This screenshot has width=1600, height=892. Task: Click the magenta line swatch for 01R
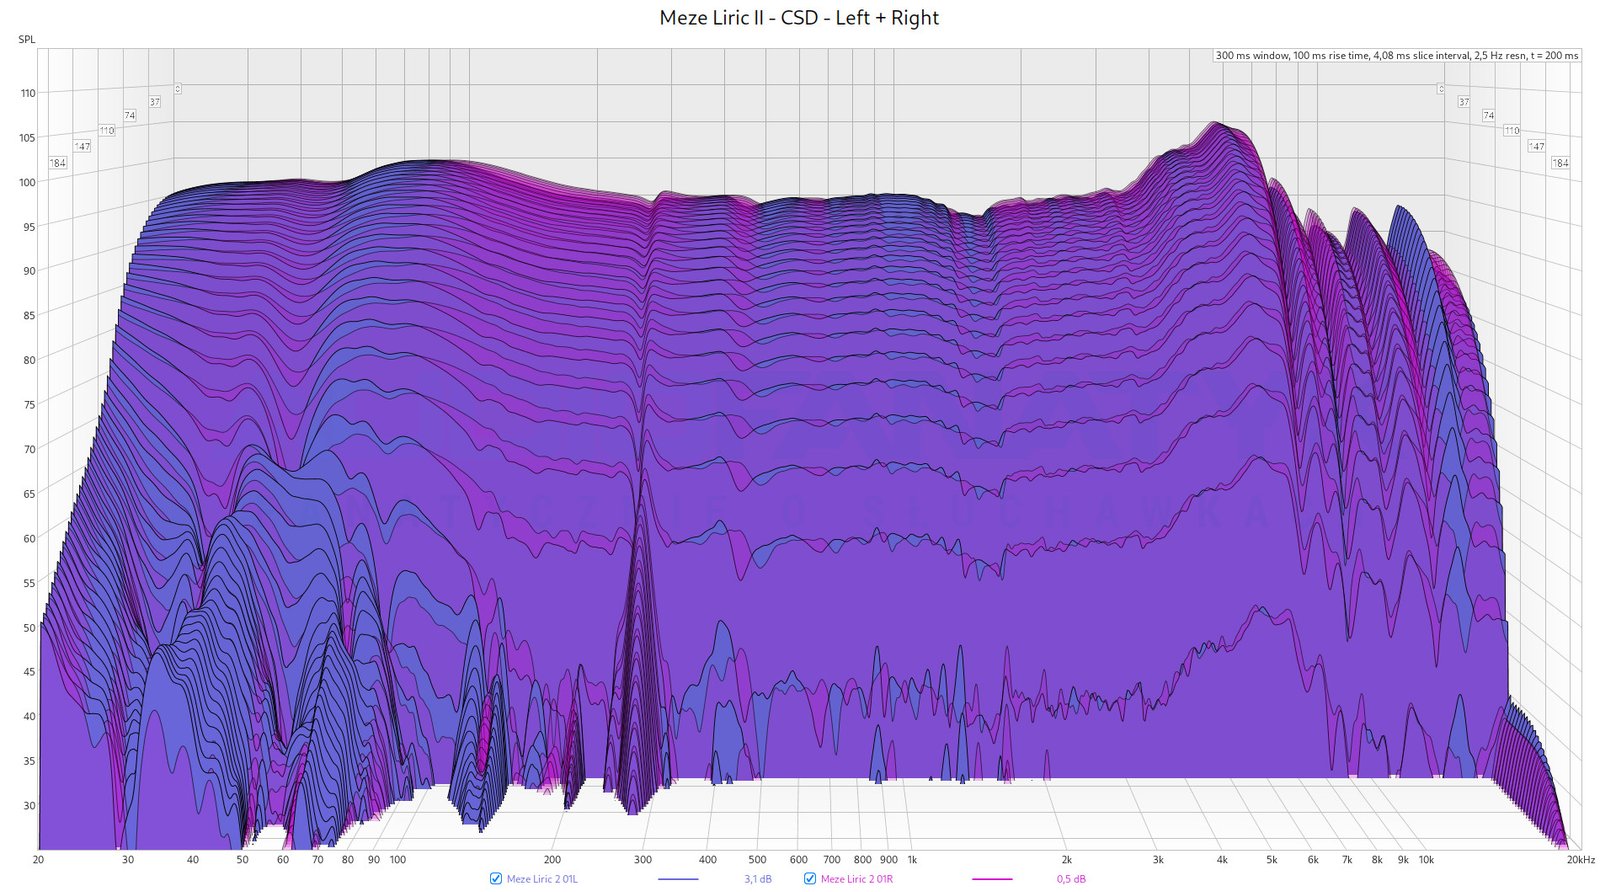point(991,879)
